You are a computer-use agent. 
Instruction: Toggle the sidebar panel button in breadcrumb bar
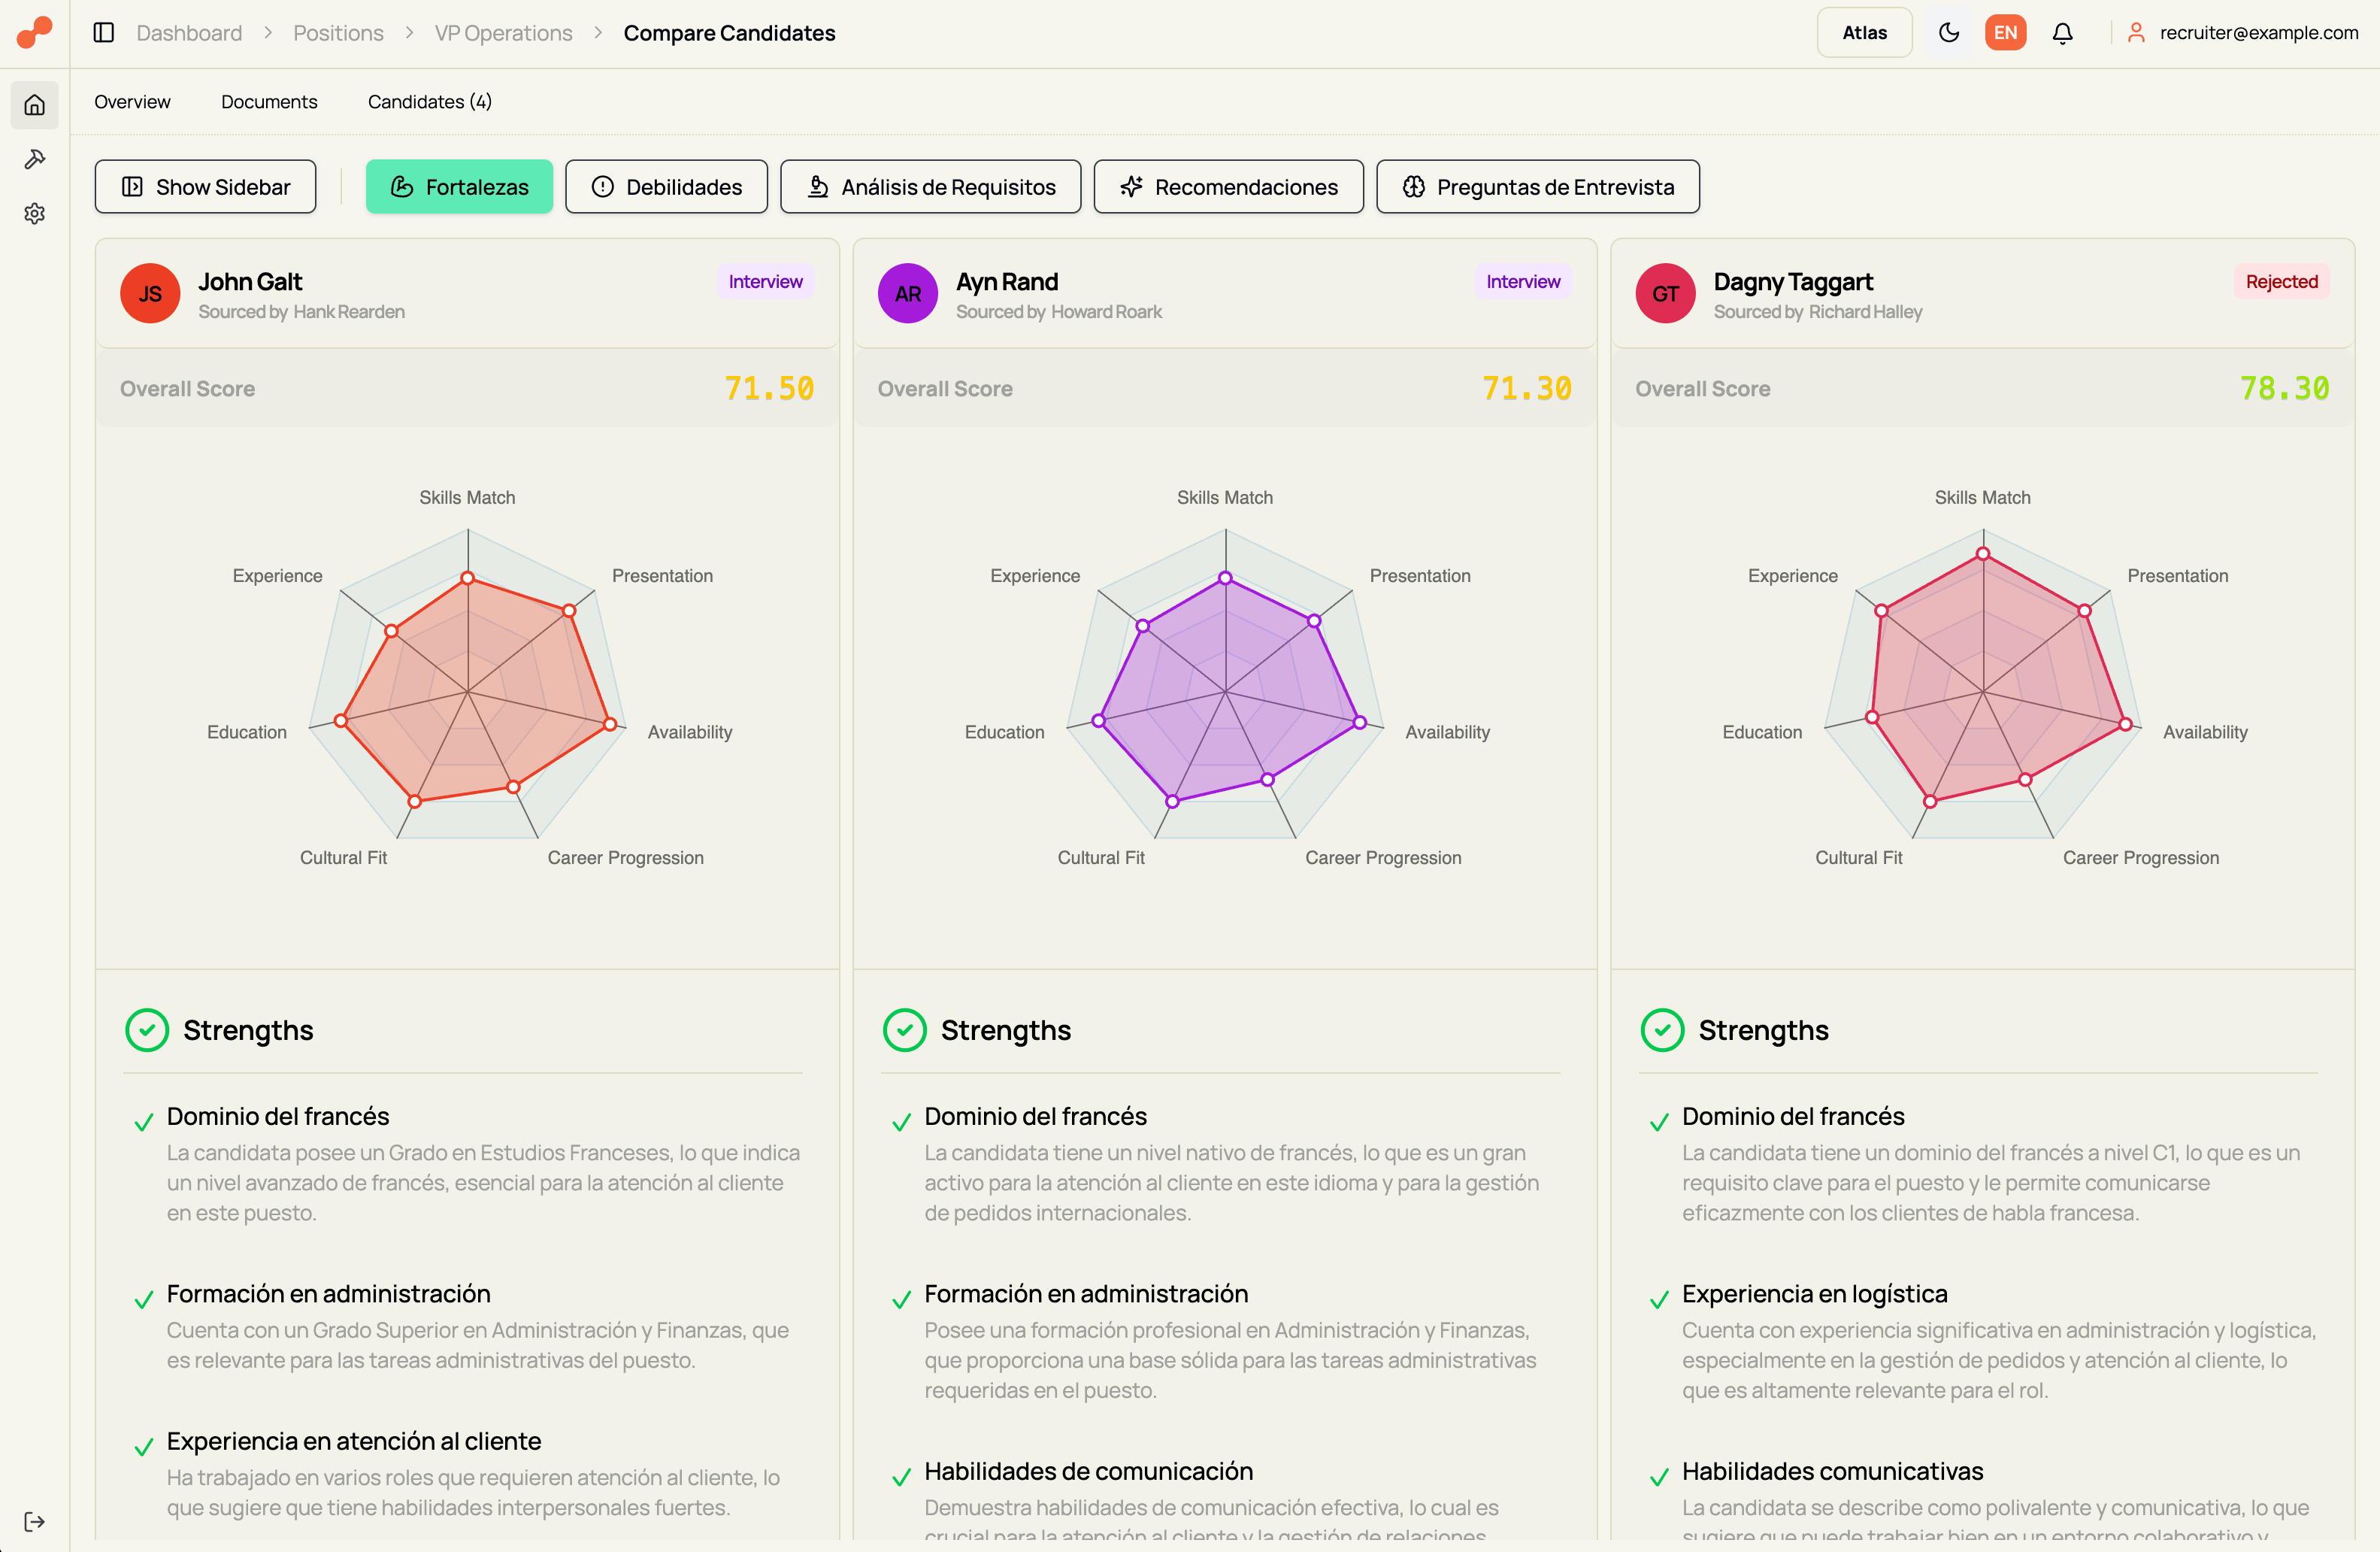[x=103, y=32]
